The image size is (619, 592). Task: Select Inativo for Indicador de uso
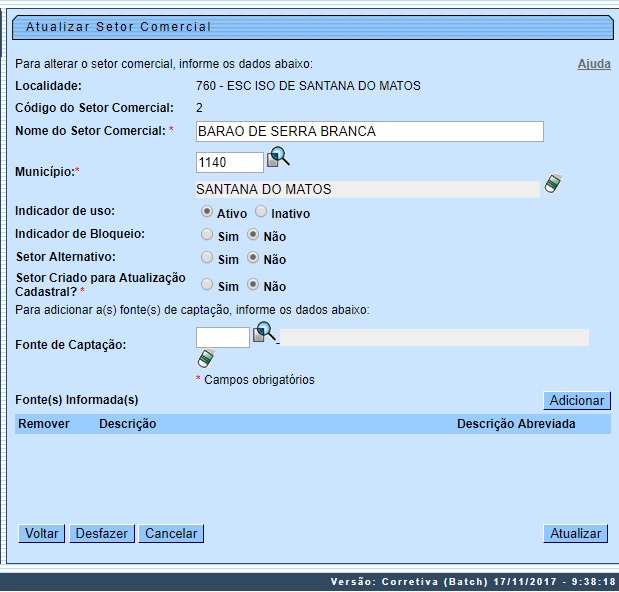261,212
